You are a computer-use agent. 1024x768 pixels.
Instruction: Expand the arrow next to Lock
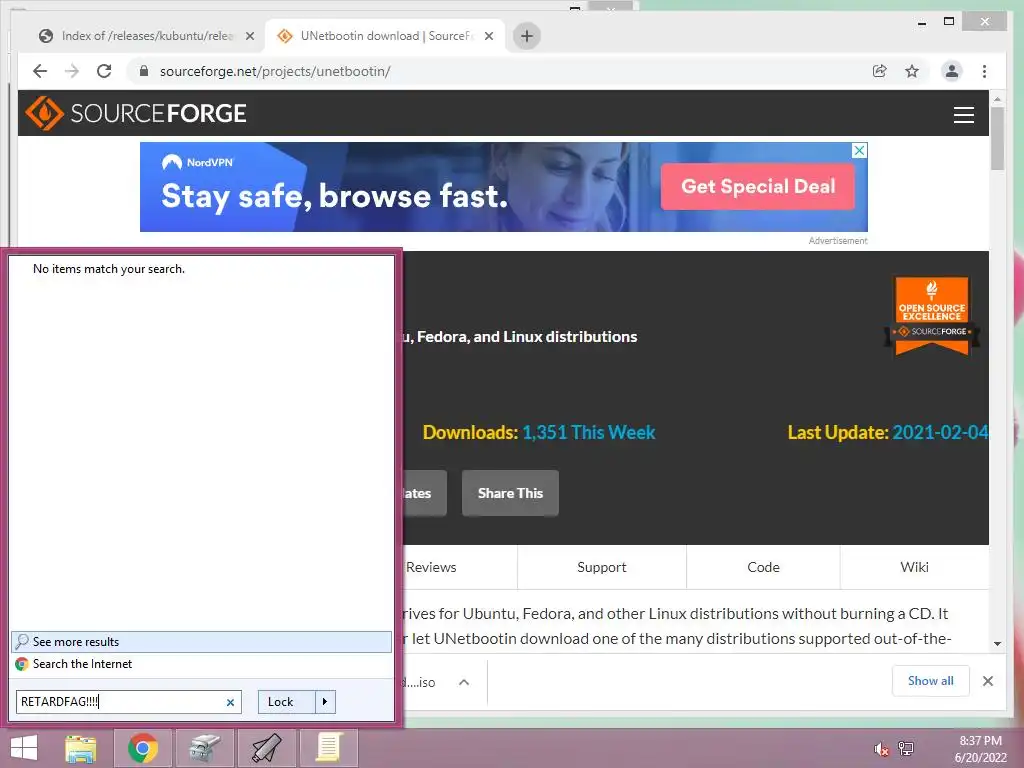point(325,702)
